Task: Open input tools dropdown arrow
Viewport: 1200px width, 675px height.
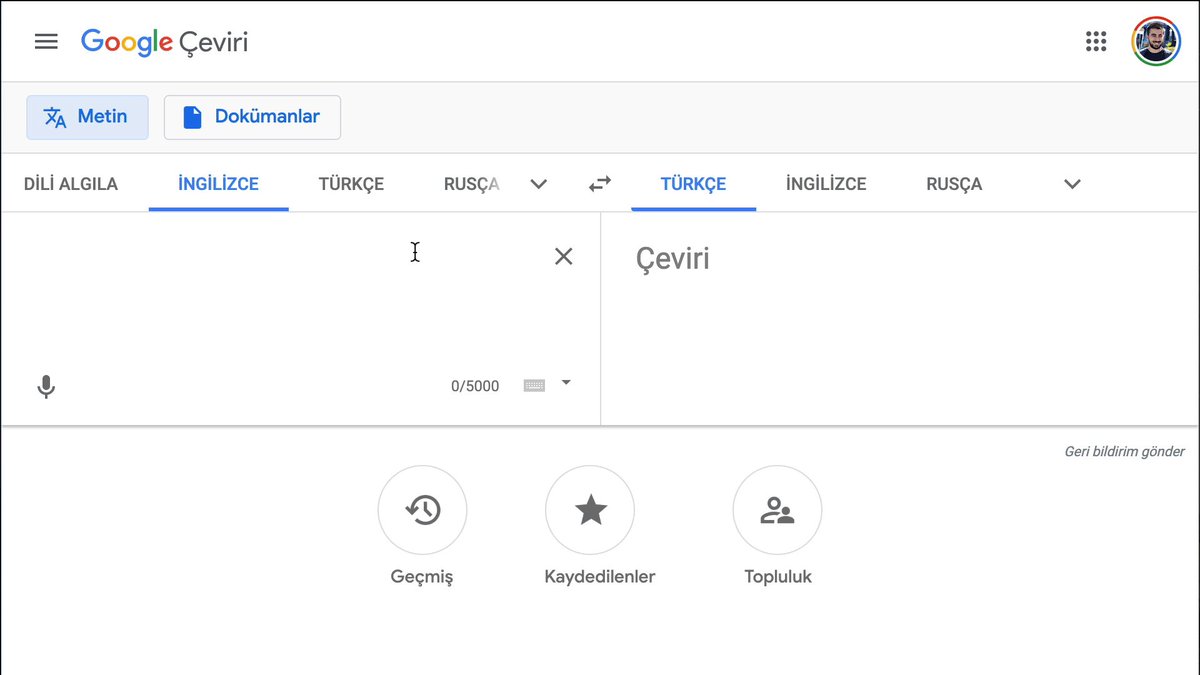Action: 566,383
